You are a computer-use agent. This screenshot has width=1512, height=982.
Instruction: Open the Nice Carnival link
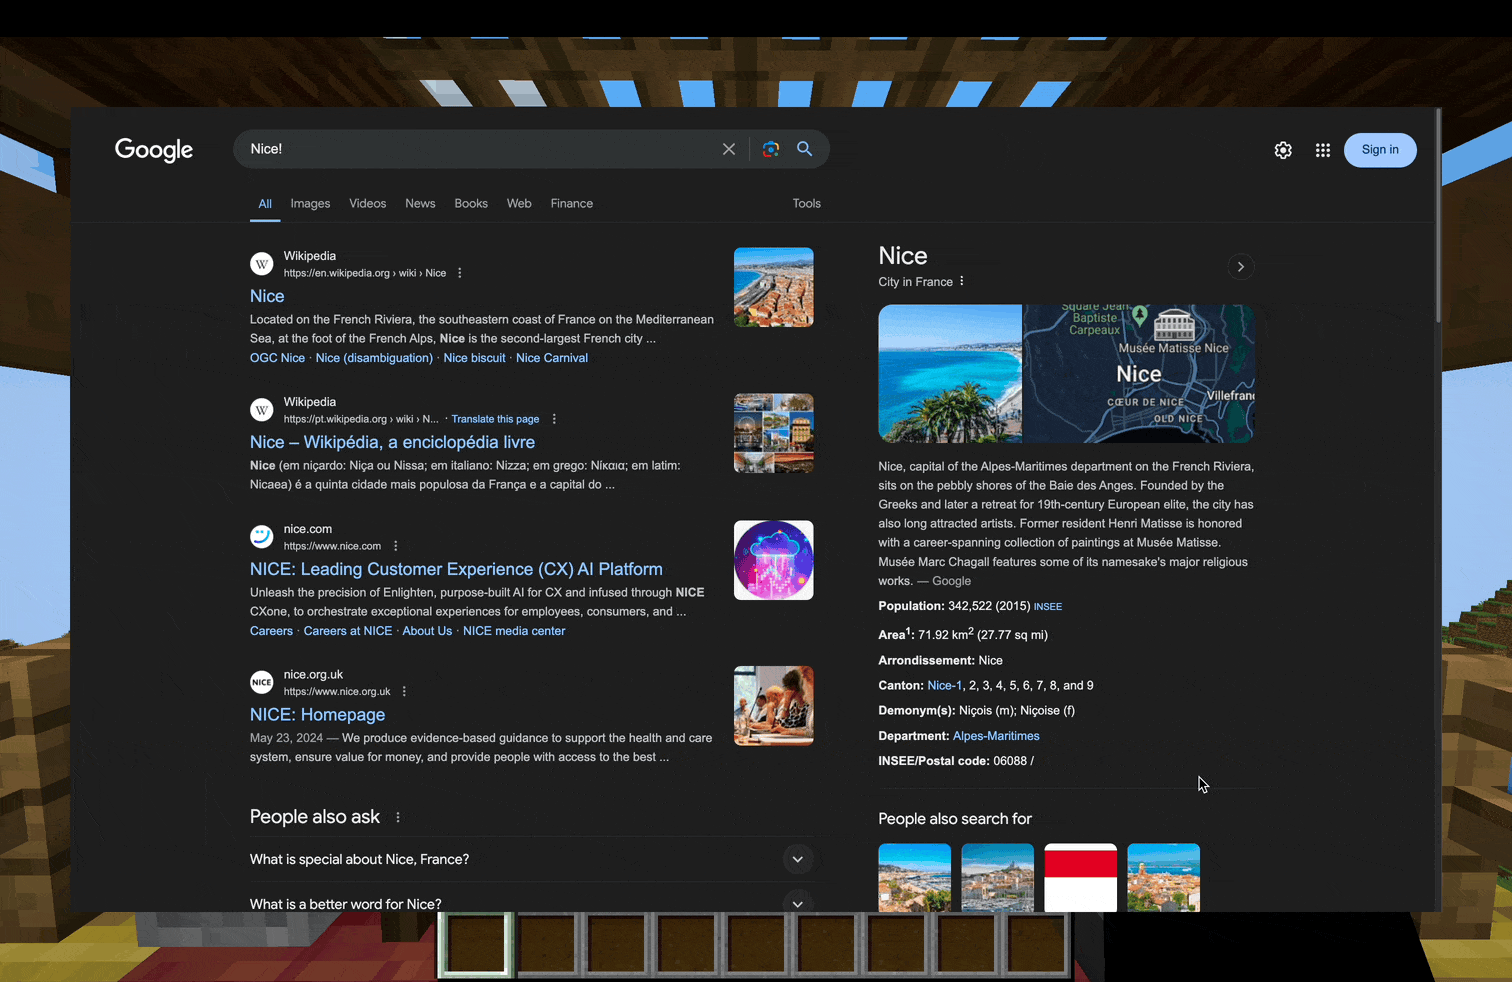click(x=552, y=358)
